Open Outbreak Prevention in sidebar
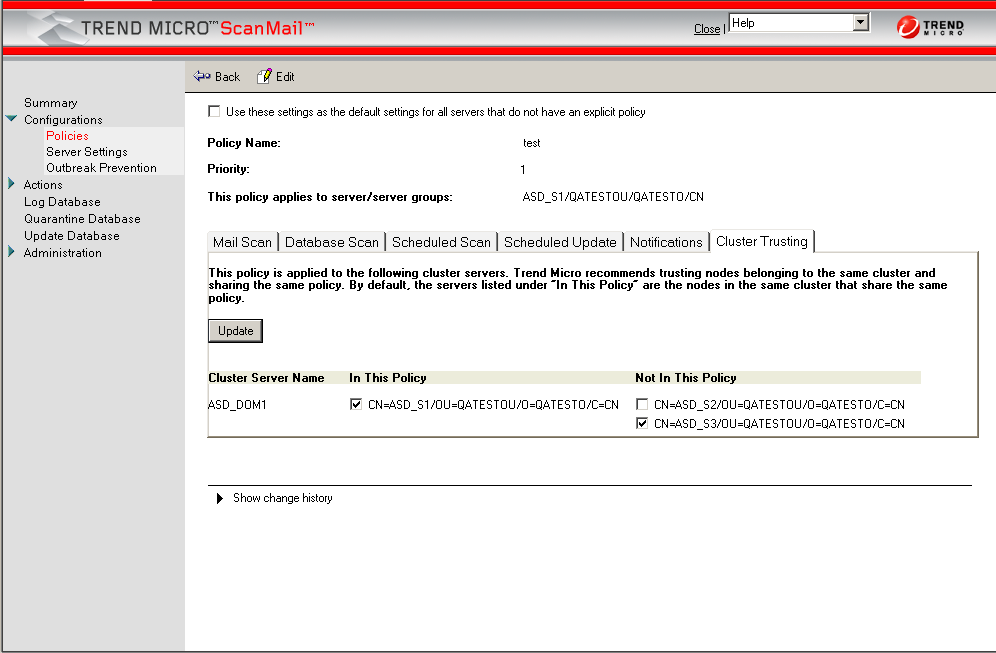The image size is (996, 653). (101, 168)
